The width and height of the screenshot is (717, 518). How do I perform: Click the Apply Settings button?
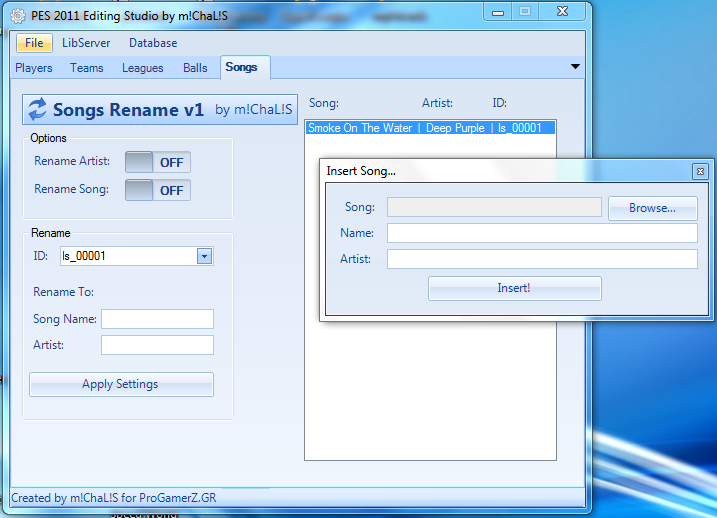coord(121,384)
